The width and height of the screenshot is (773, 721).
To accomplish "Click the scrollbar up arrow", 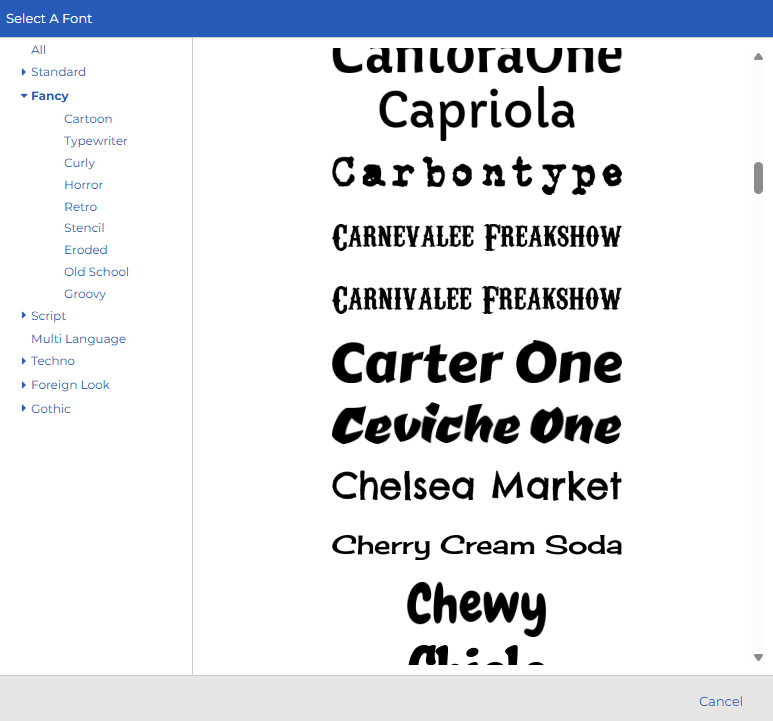I will pyautogui.click(x=758, y=57).
